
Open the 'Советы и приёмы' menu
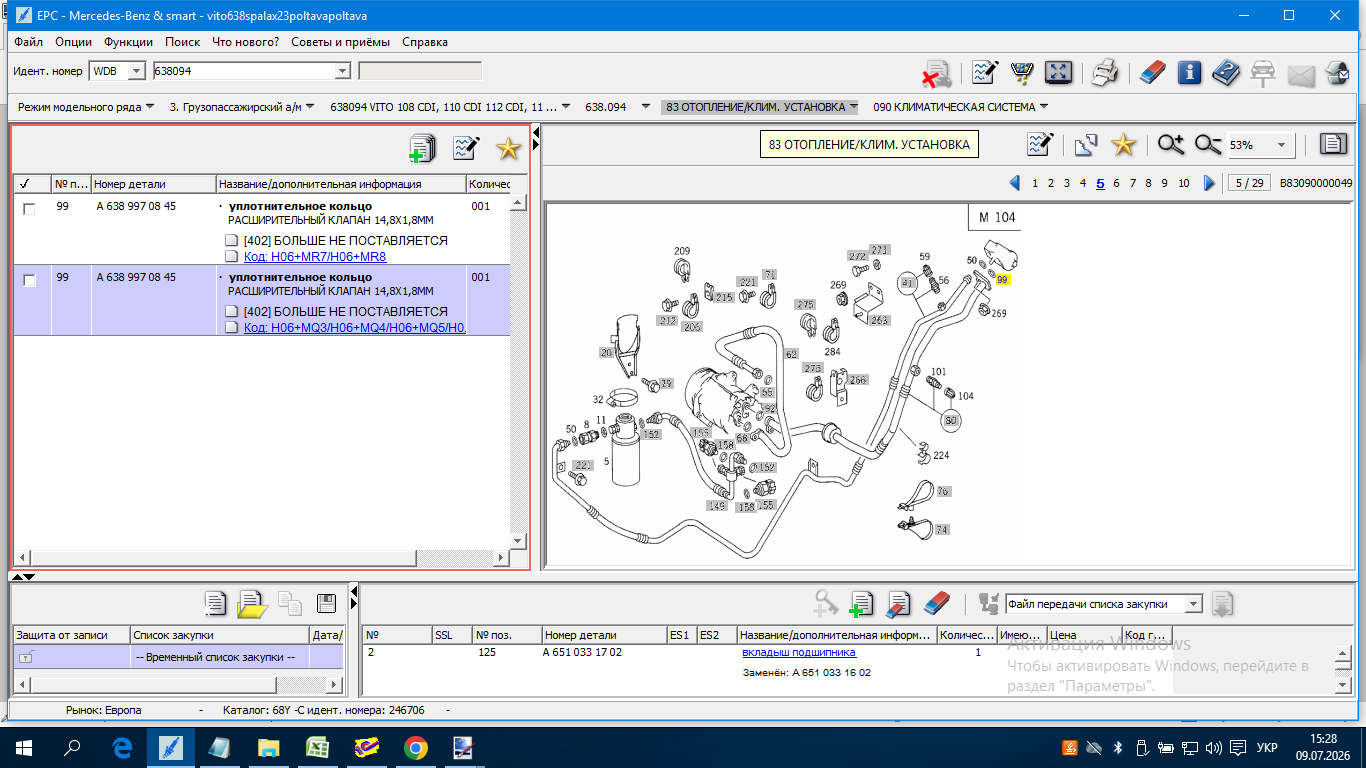pyautogui.click(x=340, y=42)
